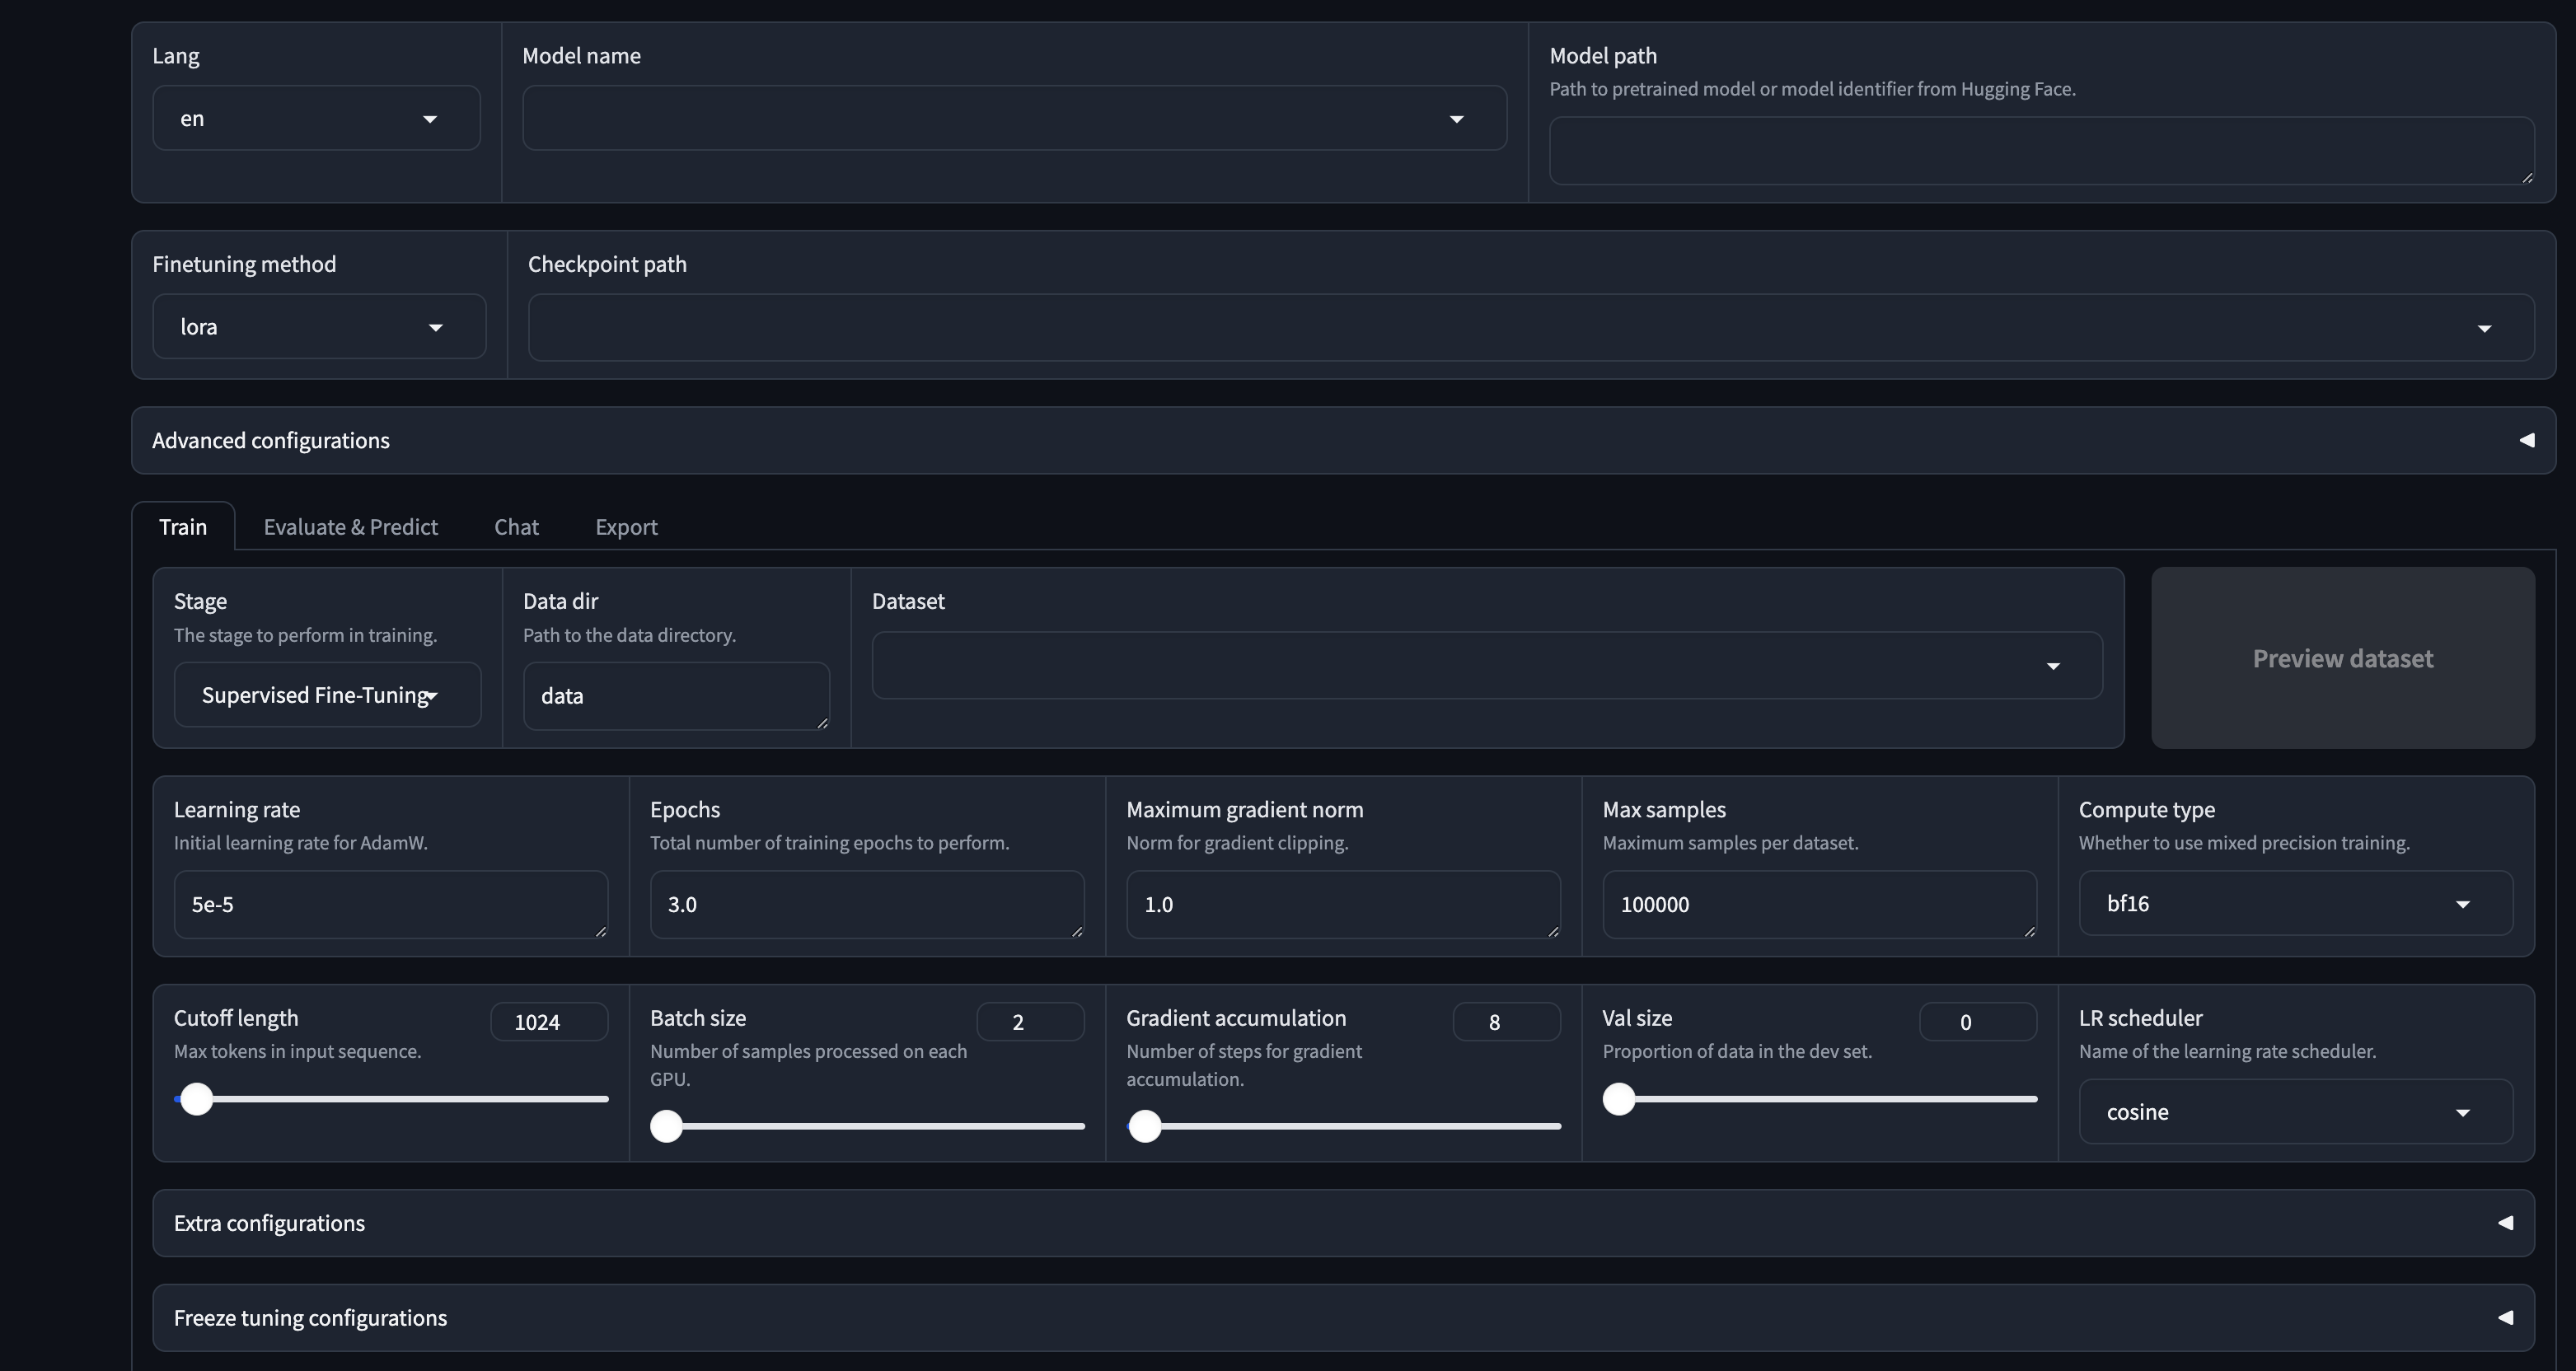Viewport: 2576px width, 1371px height.
Task: Click the Finetuning method dropdown arrow
Action: 435,327
